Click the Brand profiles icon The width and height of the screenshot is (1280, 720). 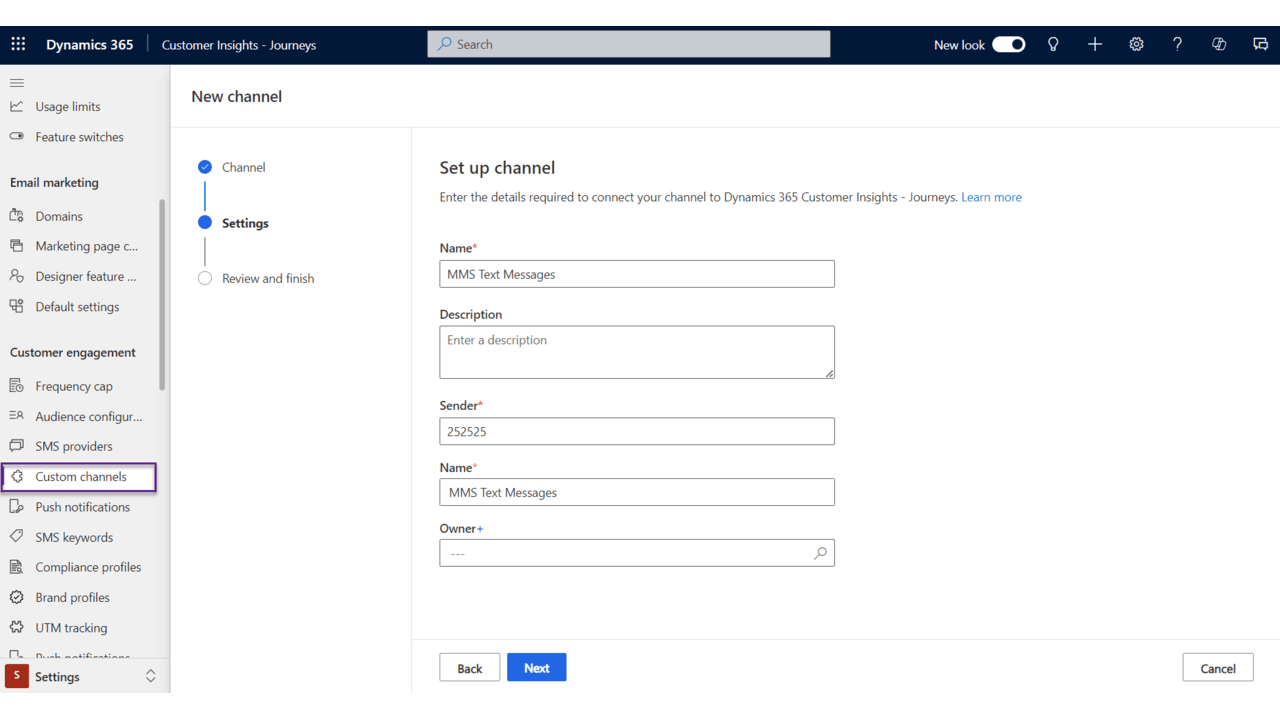[17, 597]
